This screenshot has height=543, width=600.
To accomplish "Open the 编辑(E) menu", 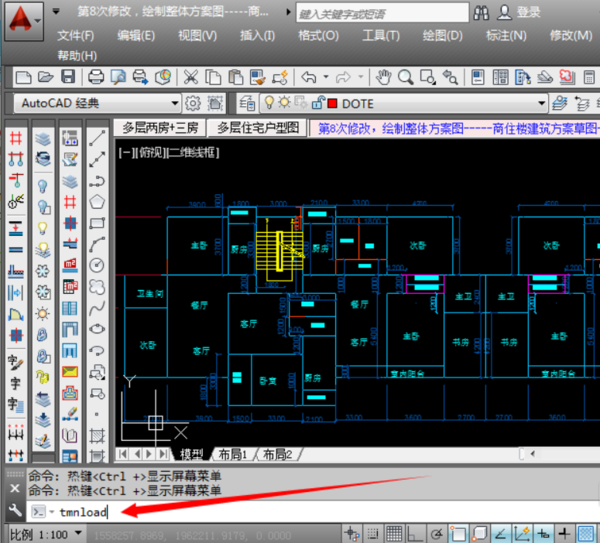I will [136, 36].
